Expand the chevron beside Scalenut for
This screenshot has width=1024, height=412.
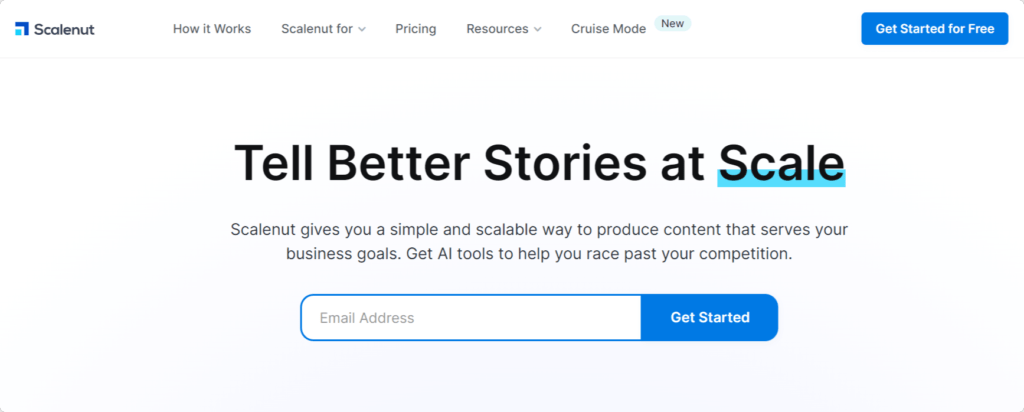click(362, 30)
